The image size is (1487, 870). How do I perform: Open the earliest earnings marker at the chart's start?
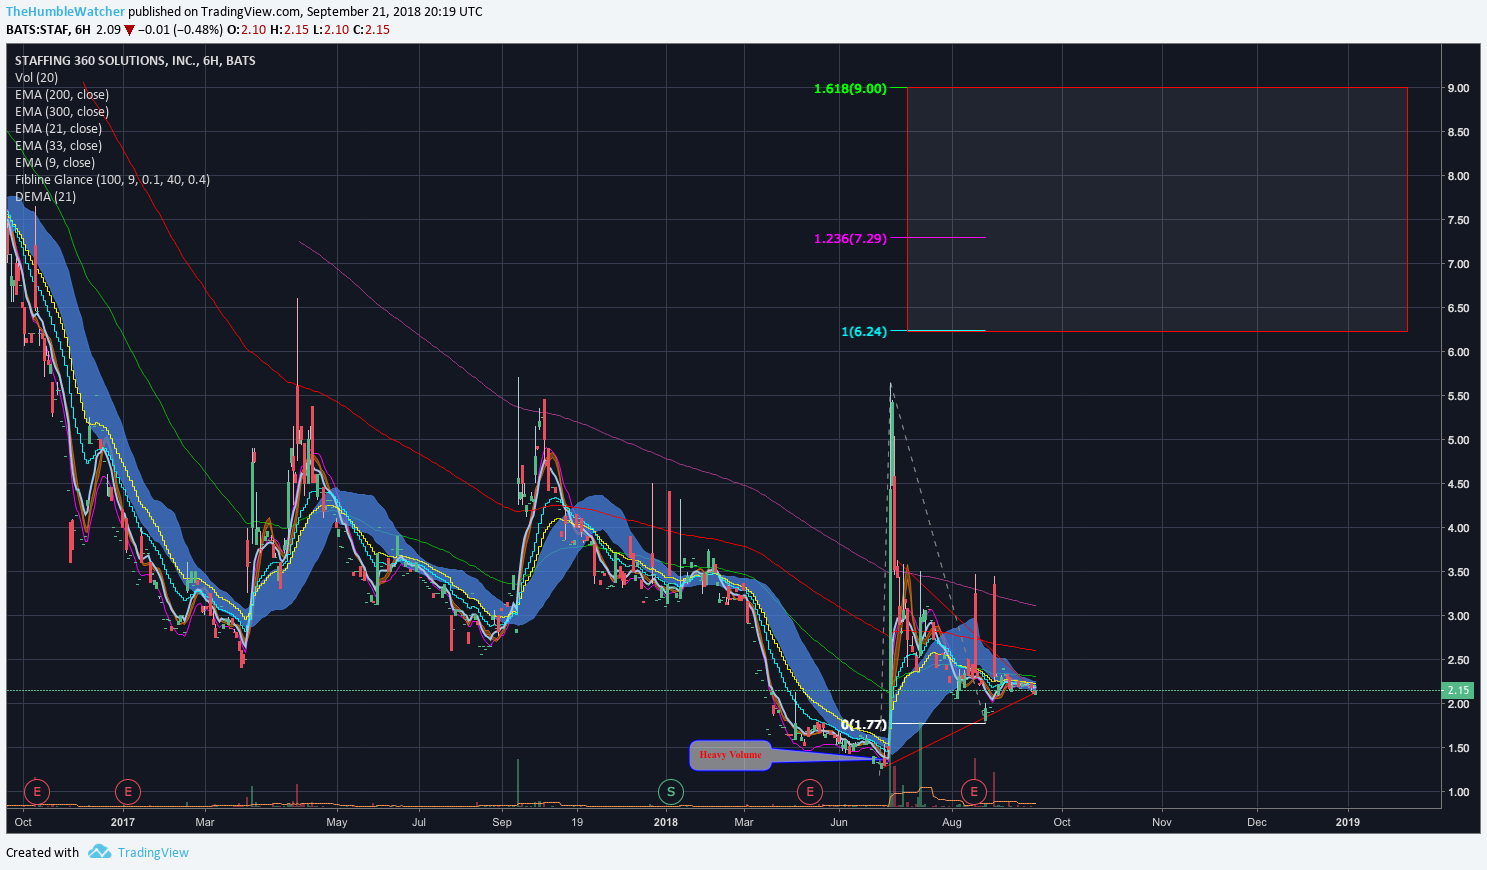click(36, 792)
